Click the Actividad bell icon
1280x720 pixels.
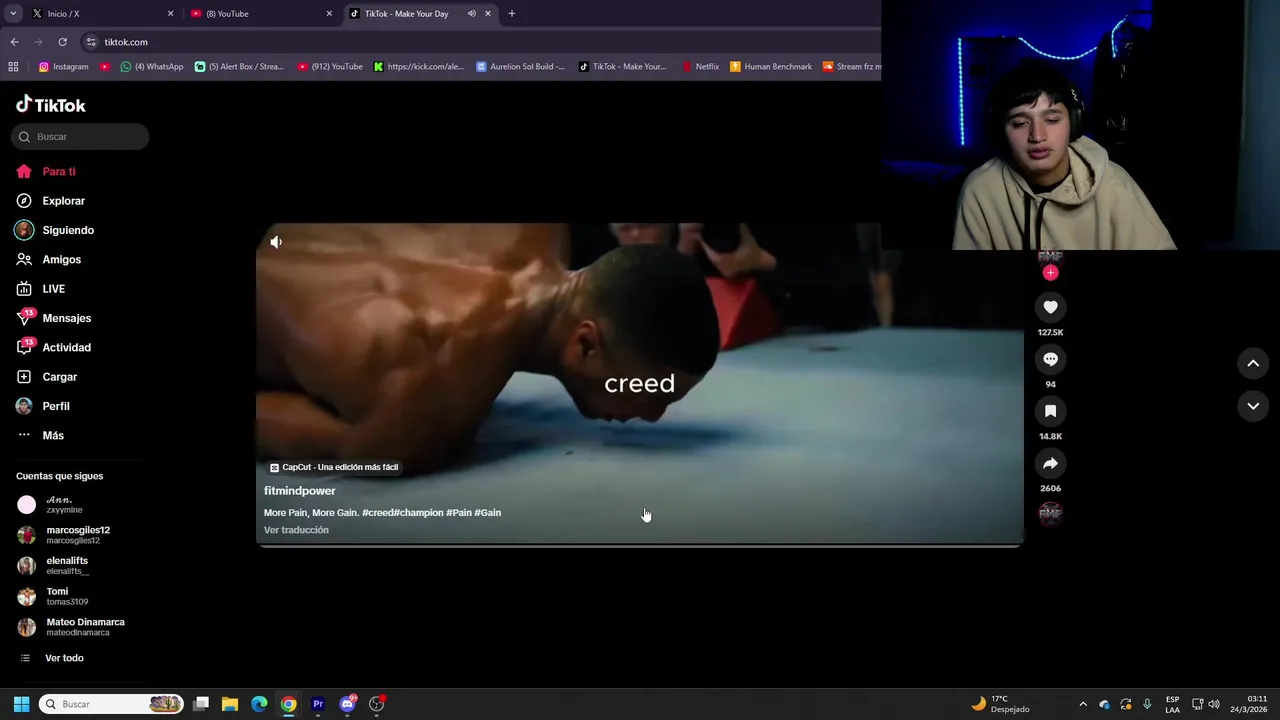(24, 347)
